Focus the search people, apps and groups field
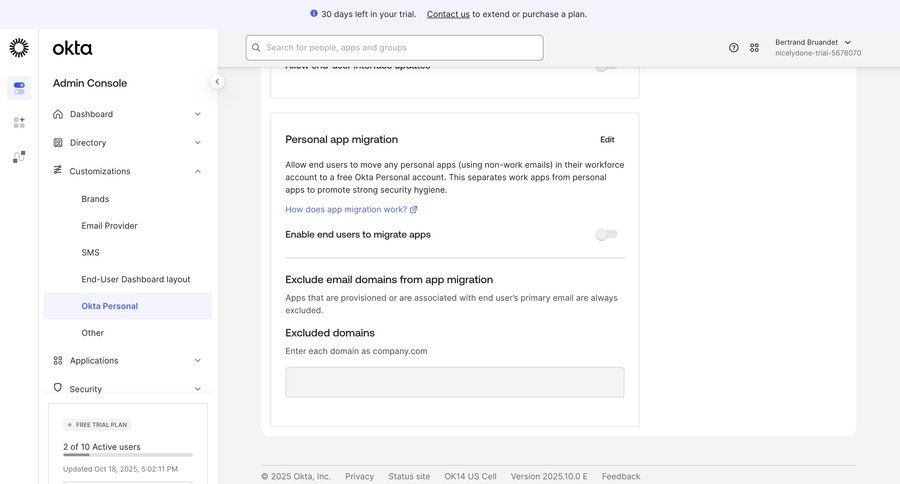Screen dimensions: 900x484 coord(394,48)
